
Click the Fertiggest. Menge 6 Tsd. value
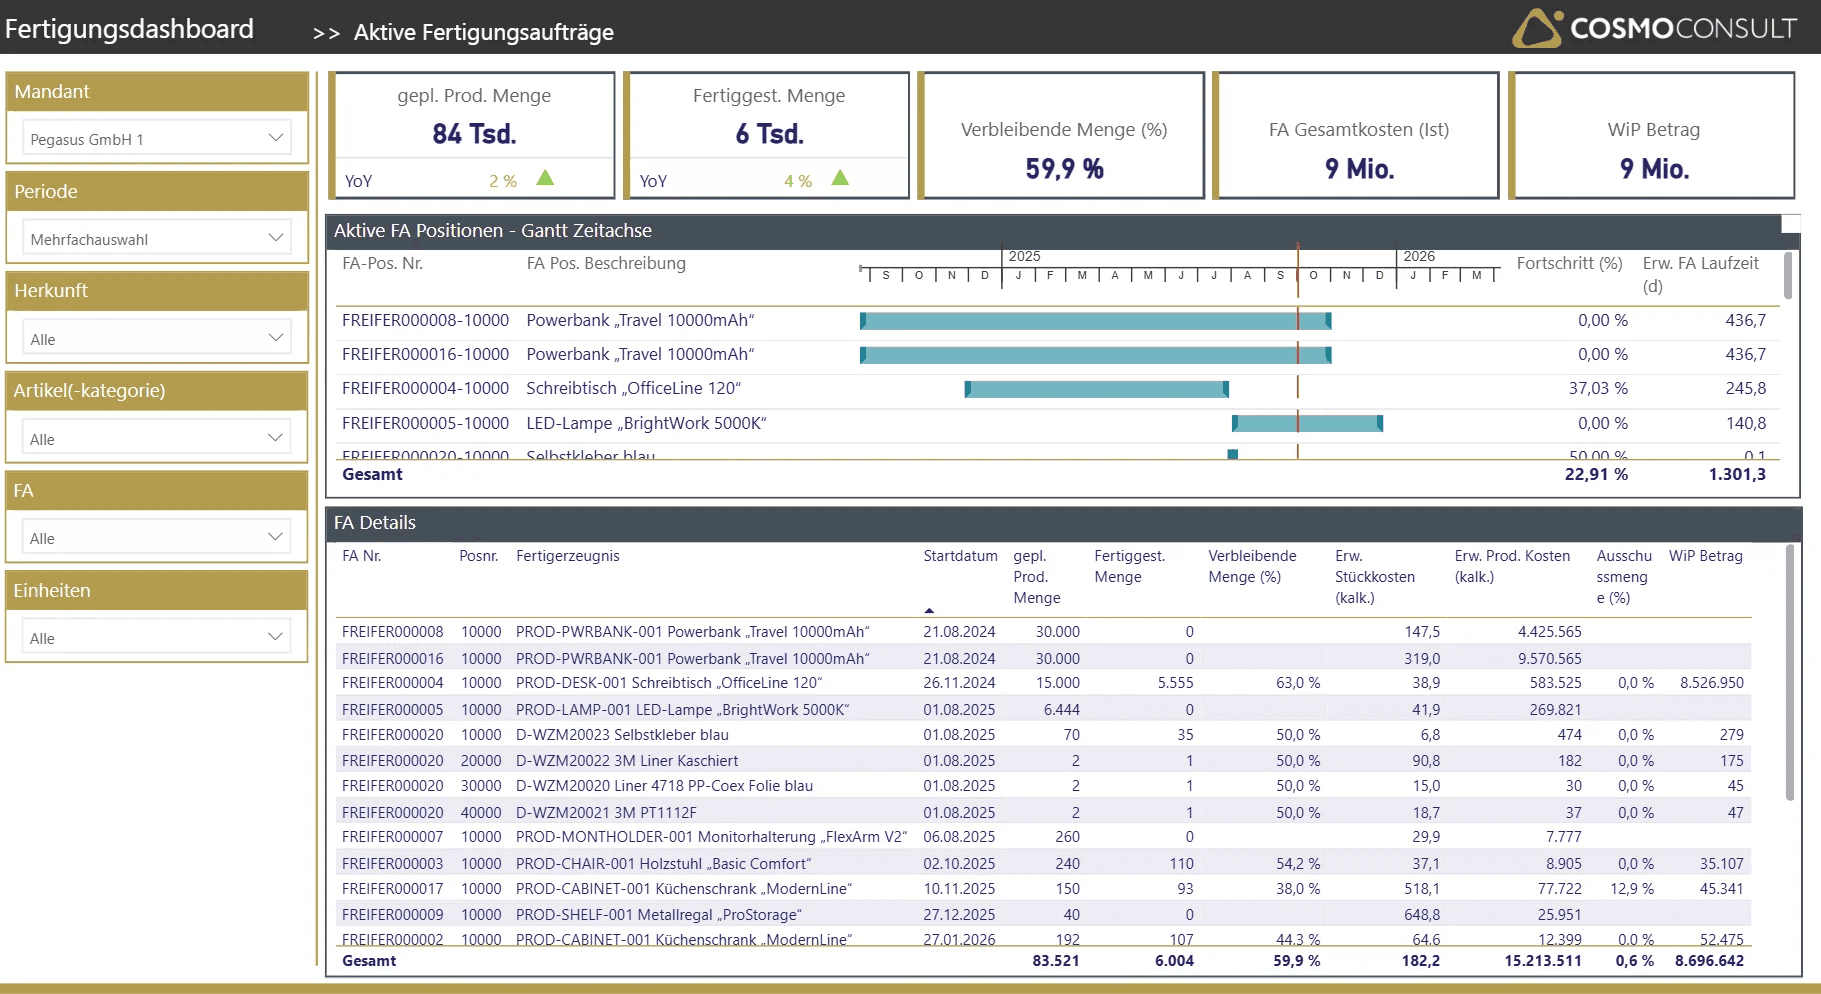(769, 133)
